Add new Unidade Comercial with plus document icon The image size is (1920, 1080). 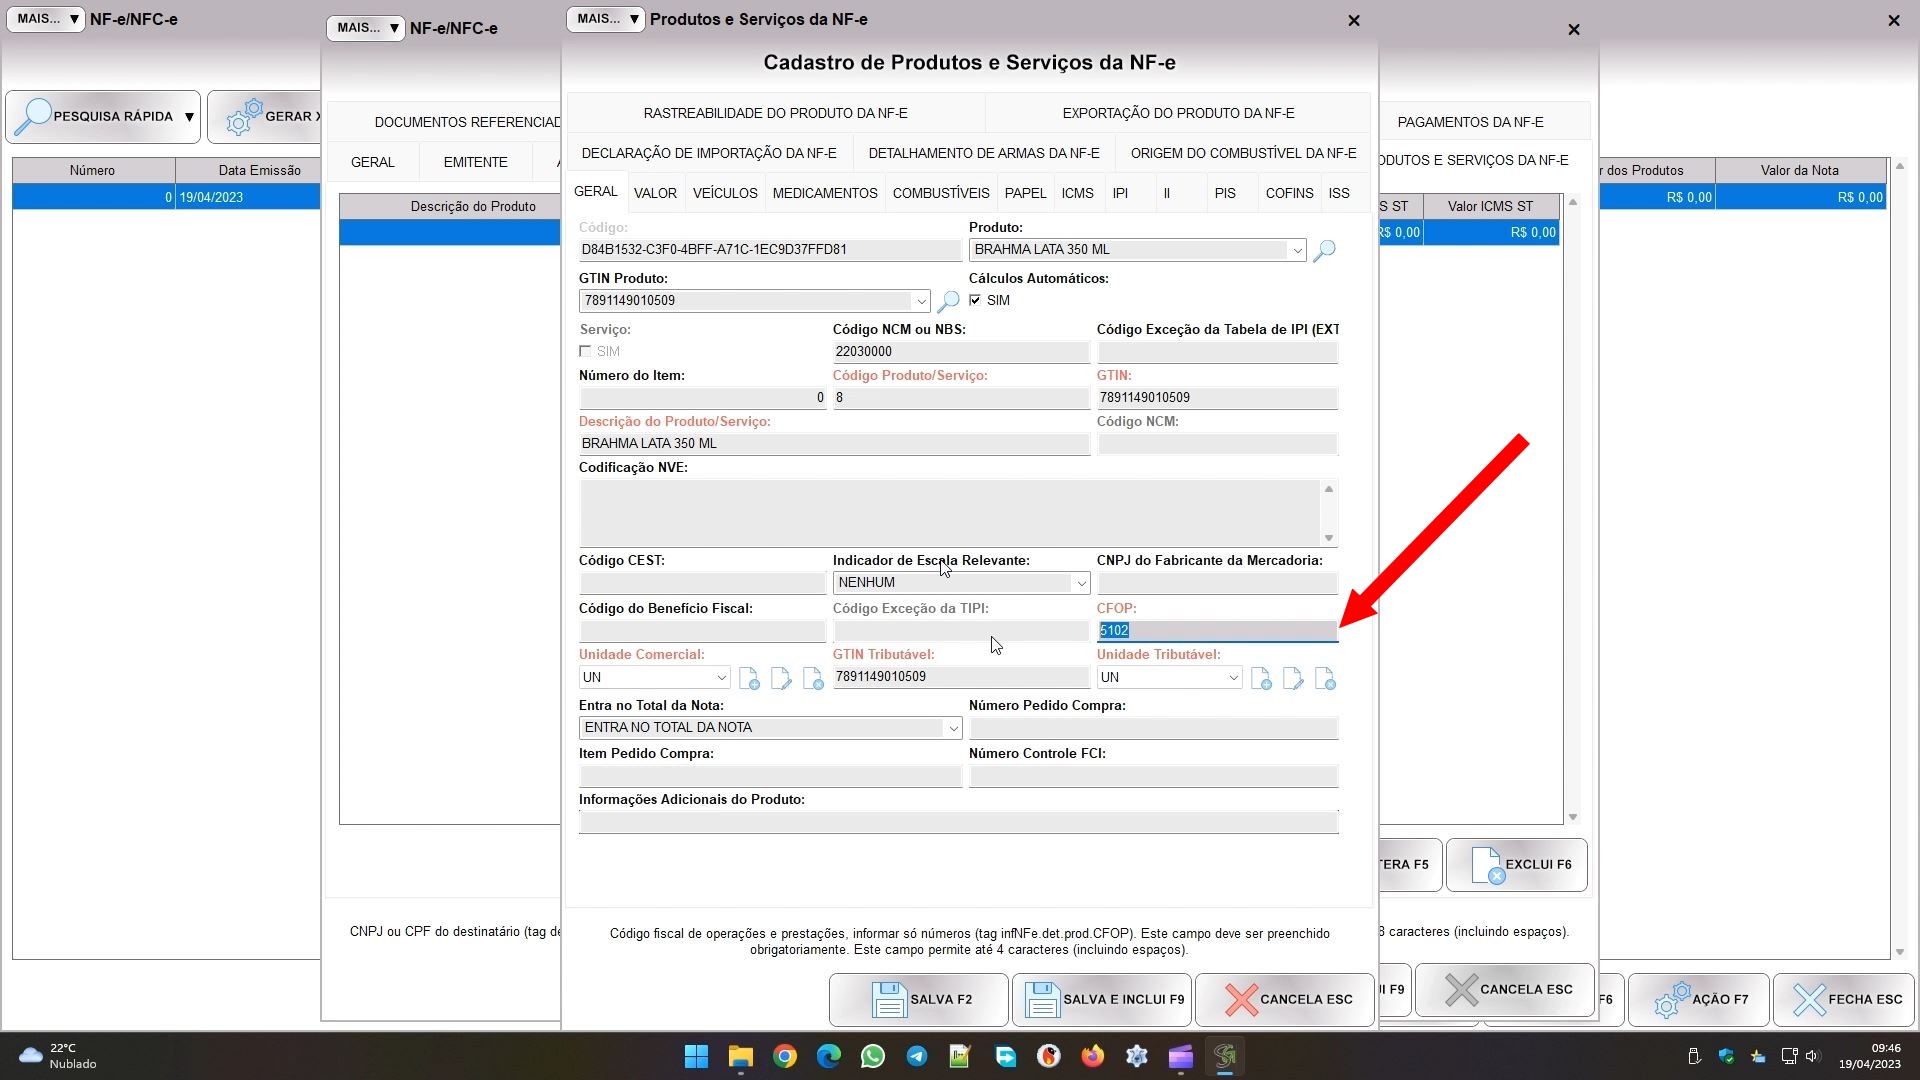pyautogui.click(x=749, y=679)
